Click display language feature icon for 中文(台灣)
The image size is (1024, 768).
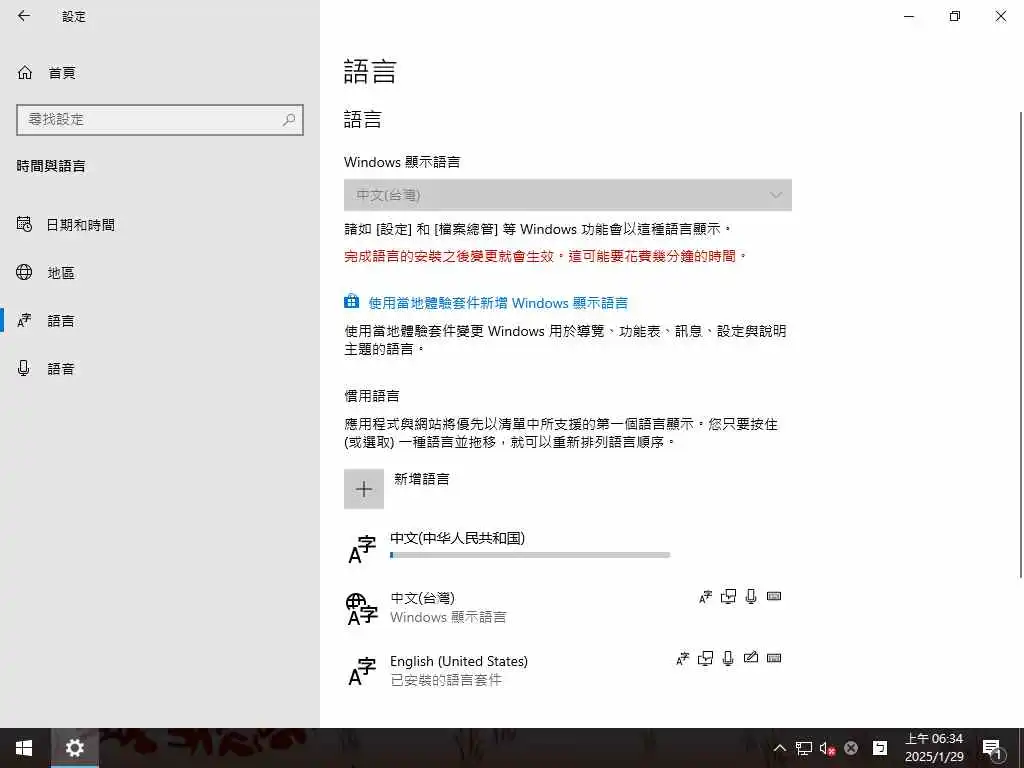[x=705, y=596]
